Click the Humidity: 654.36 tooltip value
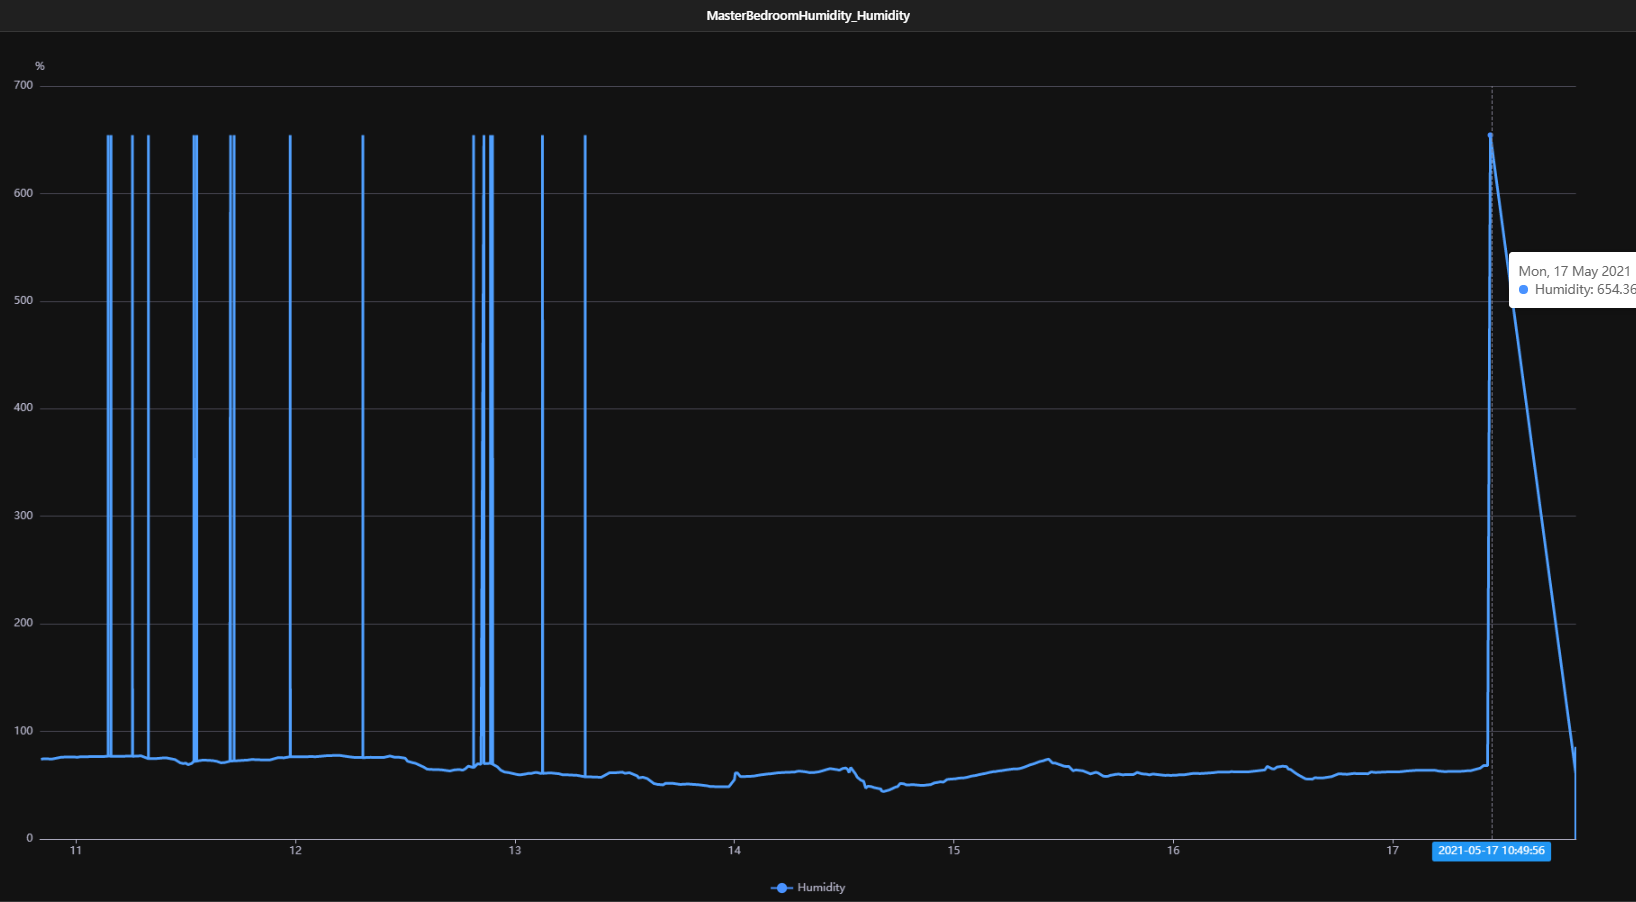 tap(1584, 290)
